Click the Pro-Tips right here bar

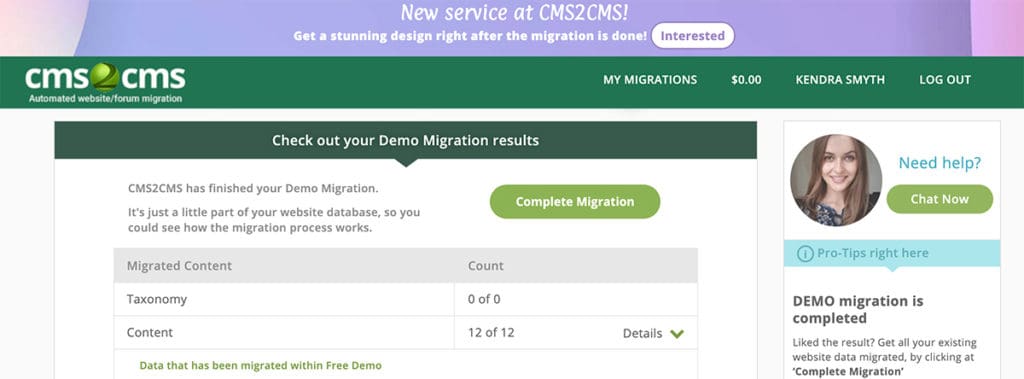[891, 254]
